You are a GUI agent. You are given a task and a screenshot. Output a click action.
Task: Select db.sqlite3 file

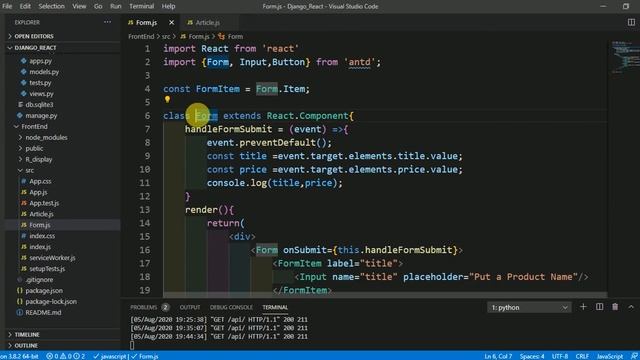pyautogui.click(x=39, y=104)
